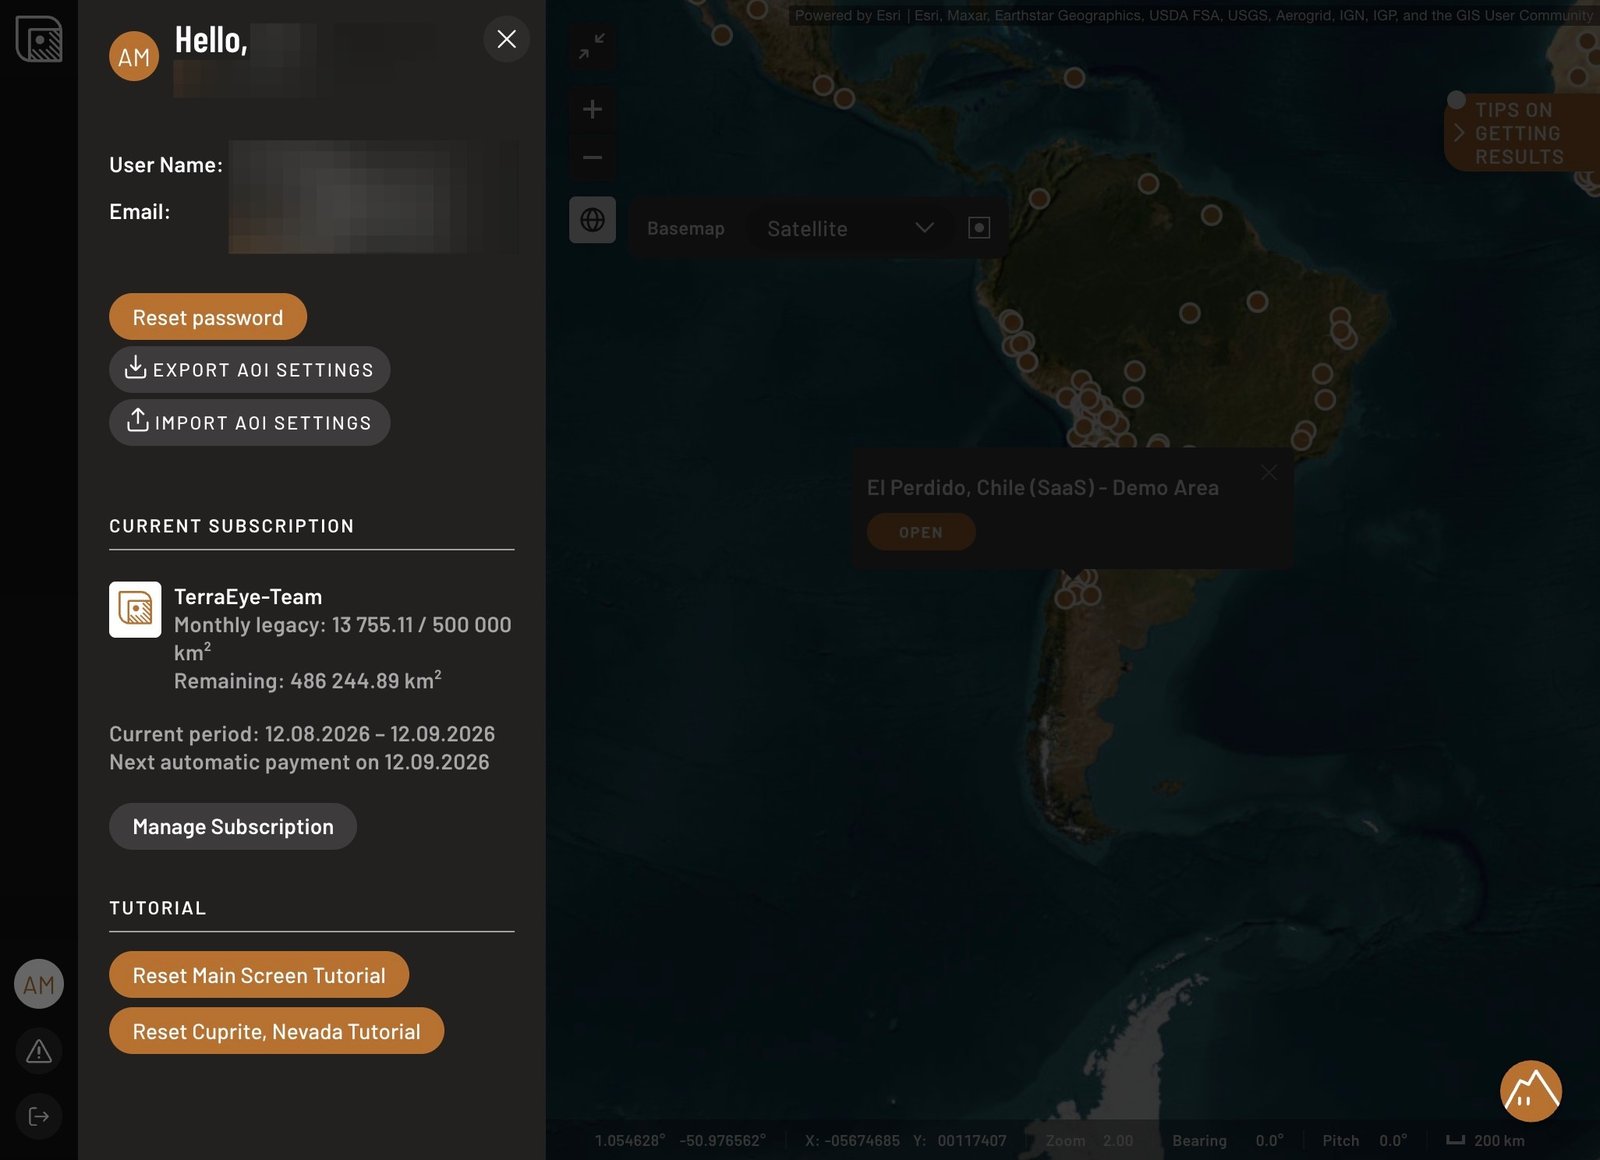Click the square icon beside Basemap dropdown

[979, 228]
